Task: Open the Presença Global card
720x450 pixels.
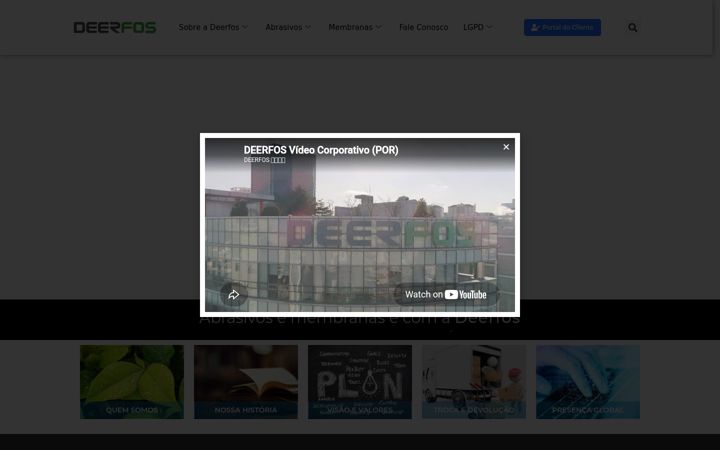Action: [588, 382]
